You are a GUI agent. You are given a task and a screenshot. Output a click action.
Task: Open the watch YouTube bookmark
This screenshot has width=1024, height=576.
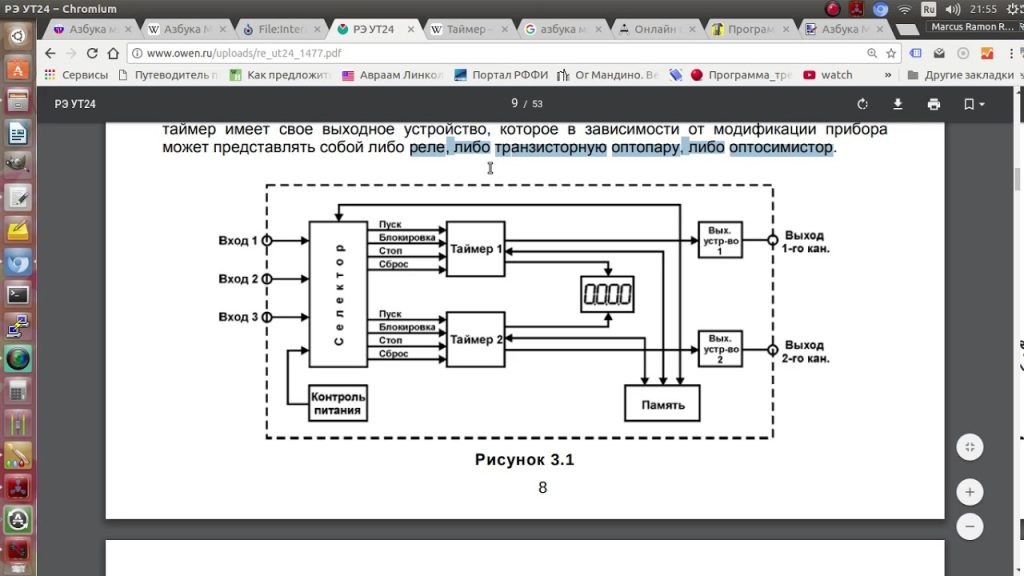tap(828, 75)
